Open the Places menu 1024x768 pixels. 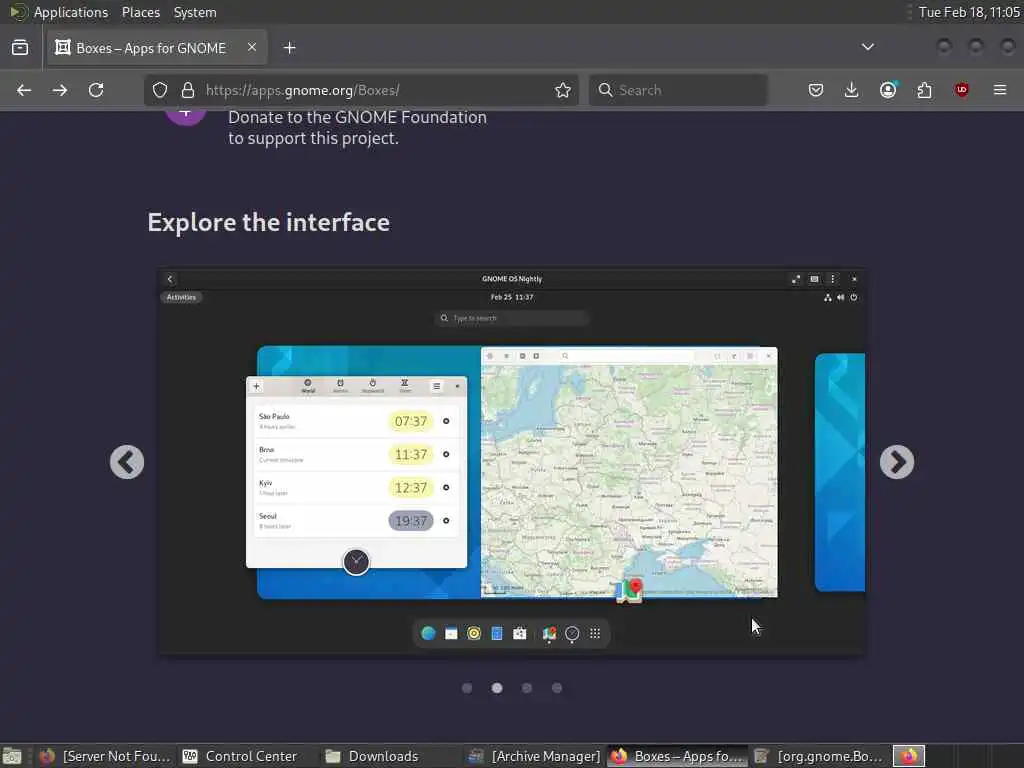[x=141, y=12]
